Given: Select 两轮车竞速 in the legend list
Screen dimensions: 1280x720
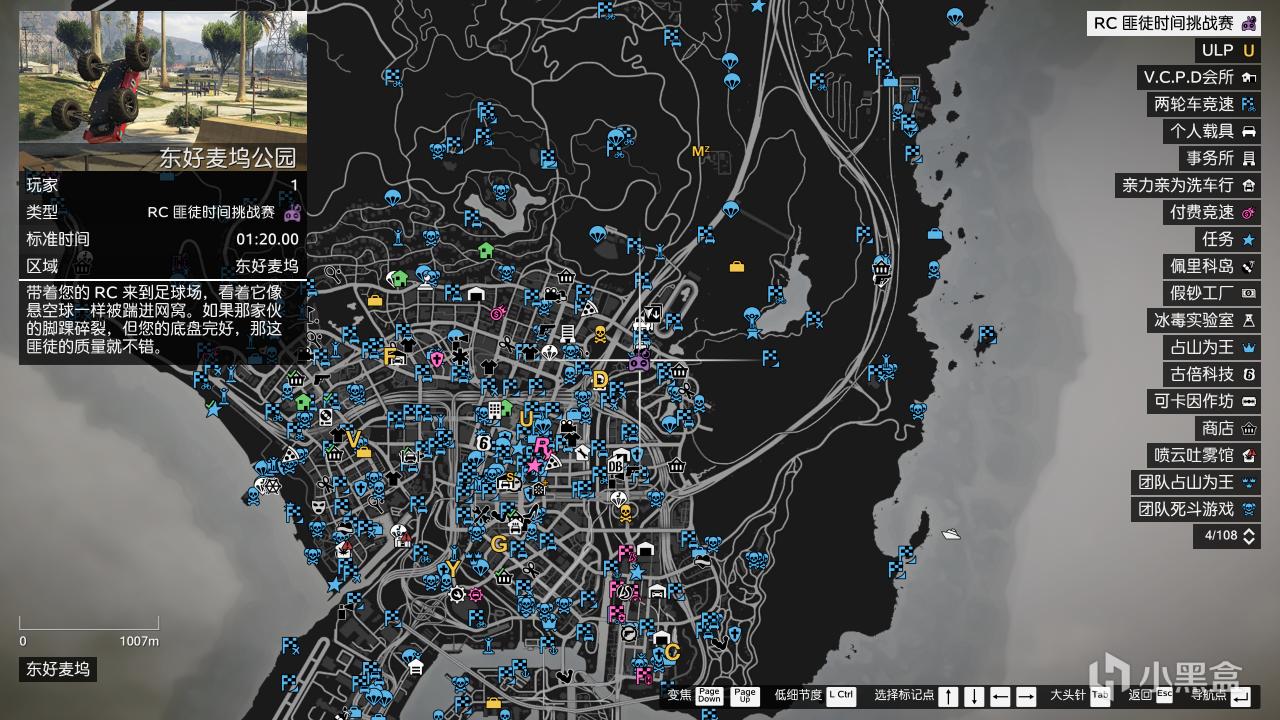Looking at the screenshot, I should 1204,104.
